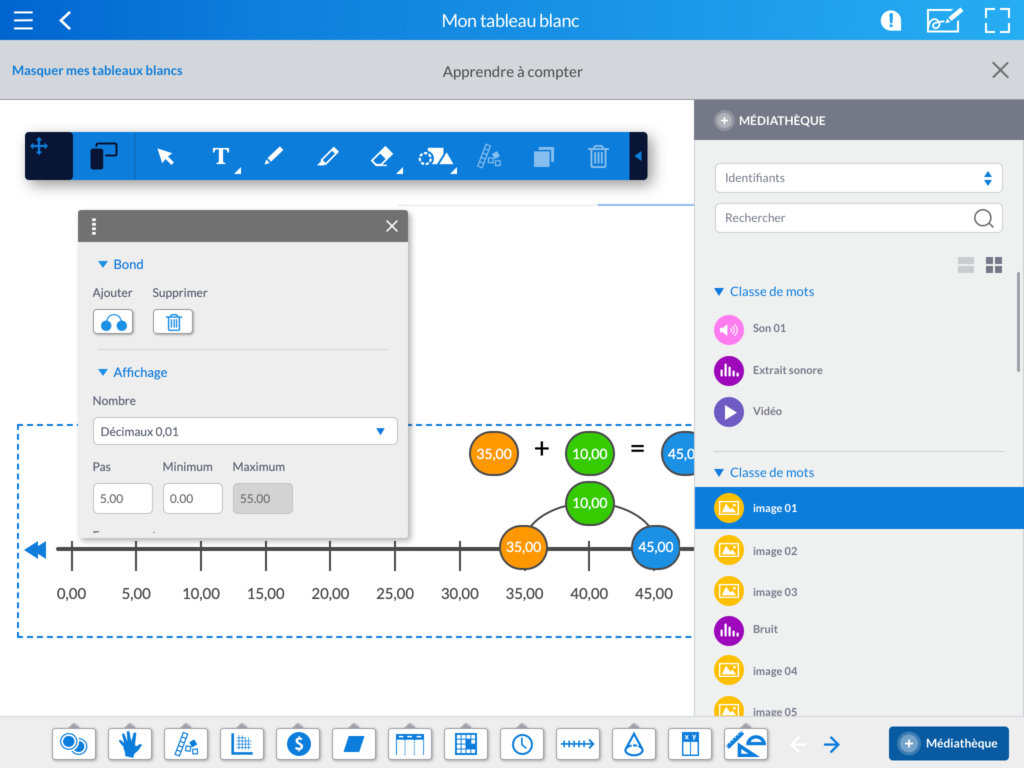Screen dimensions: 1024x768
Task: Toggle fullscreen mode in header
Action: point(997,20)
